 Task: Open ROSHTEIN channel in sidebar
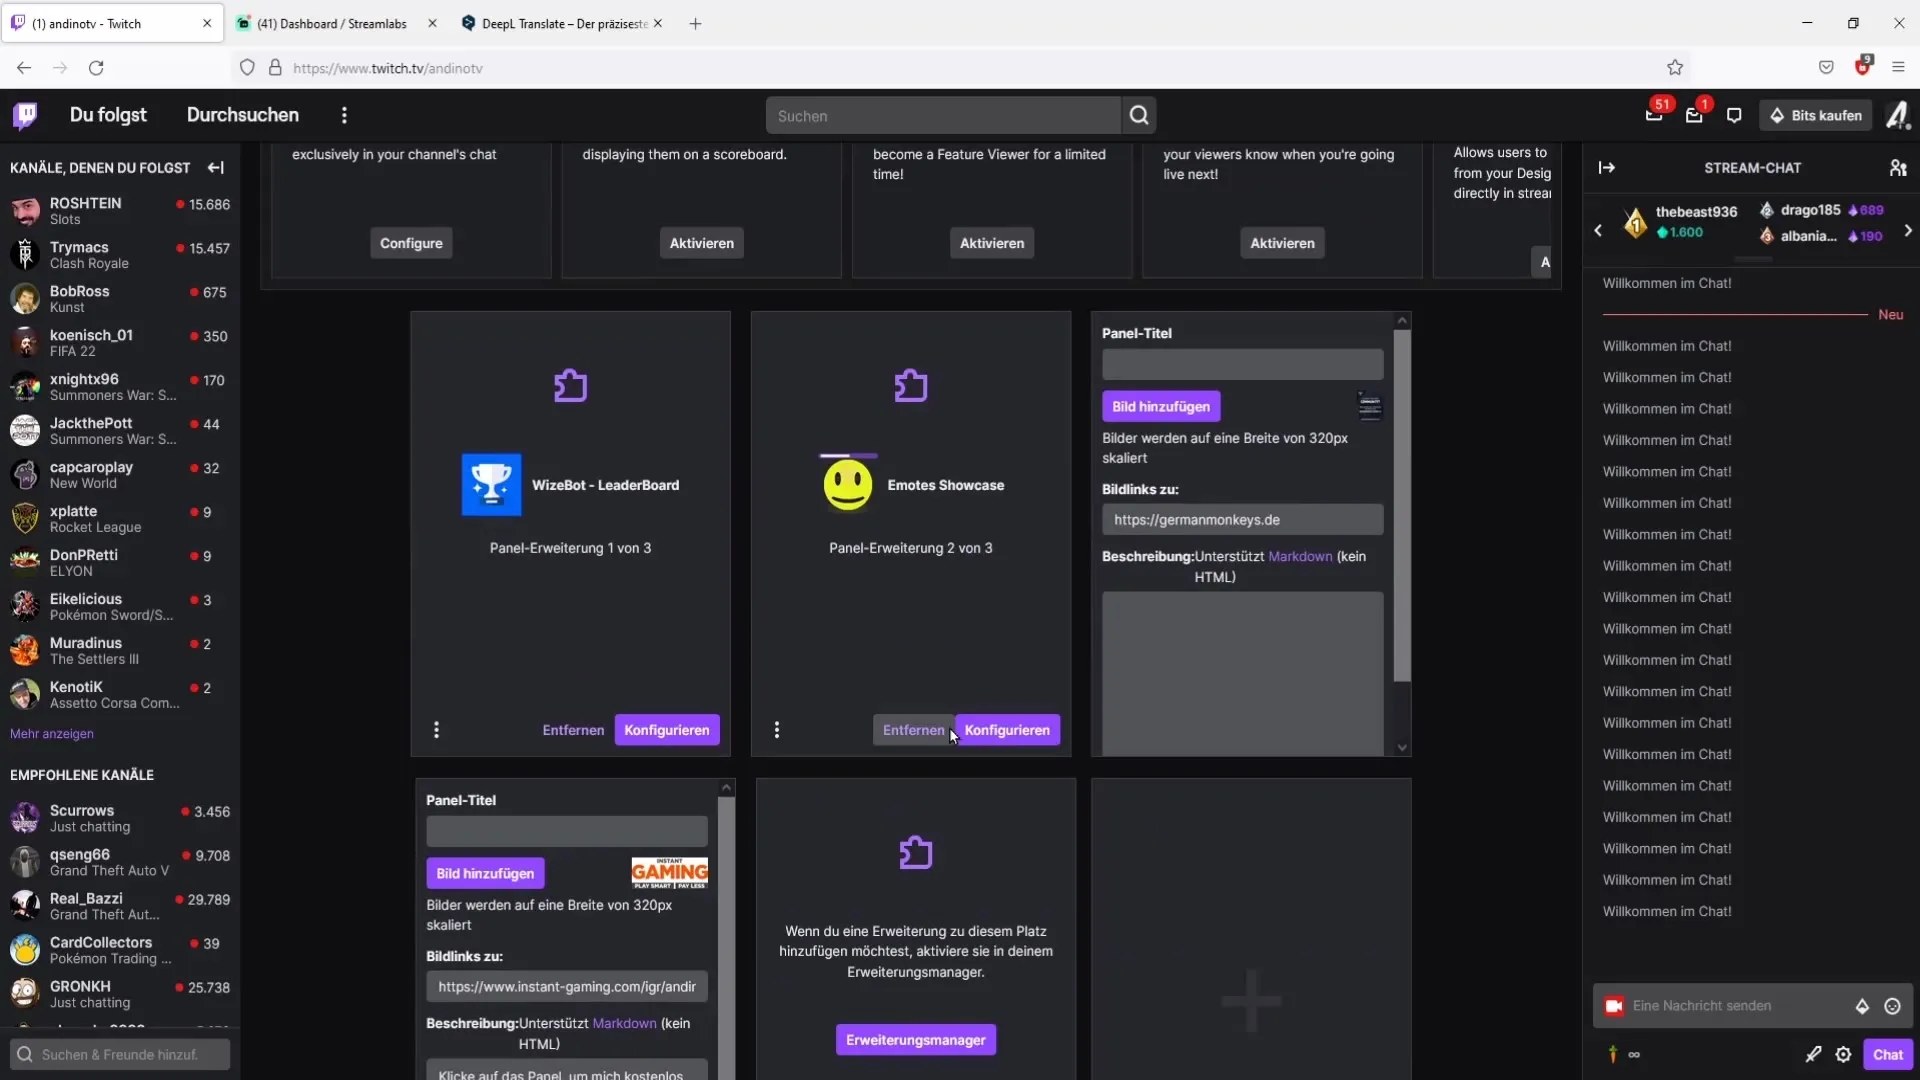click(x=120, y=211)
